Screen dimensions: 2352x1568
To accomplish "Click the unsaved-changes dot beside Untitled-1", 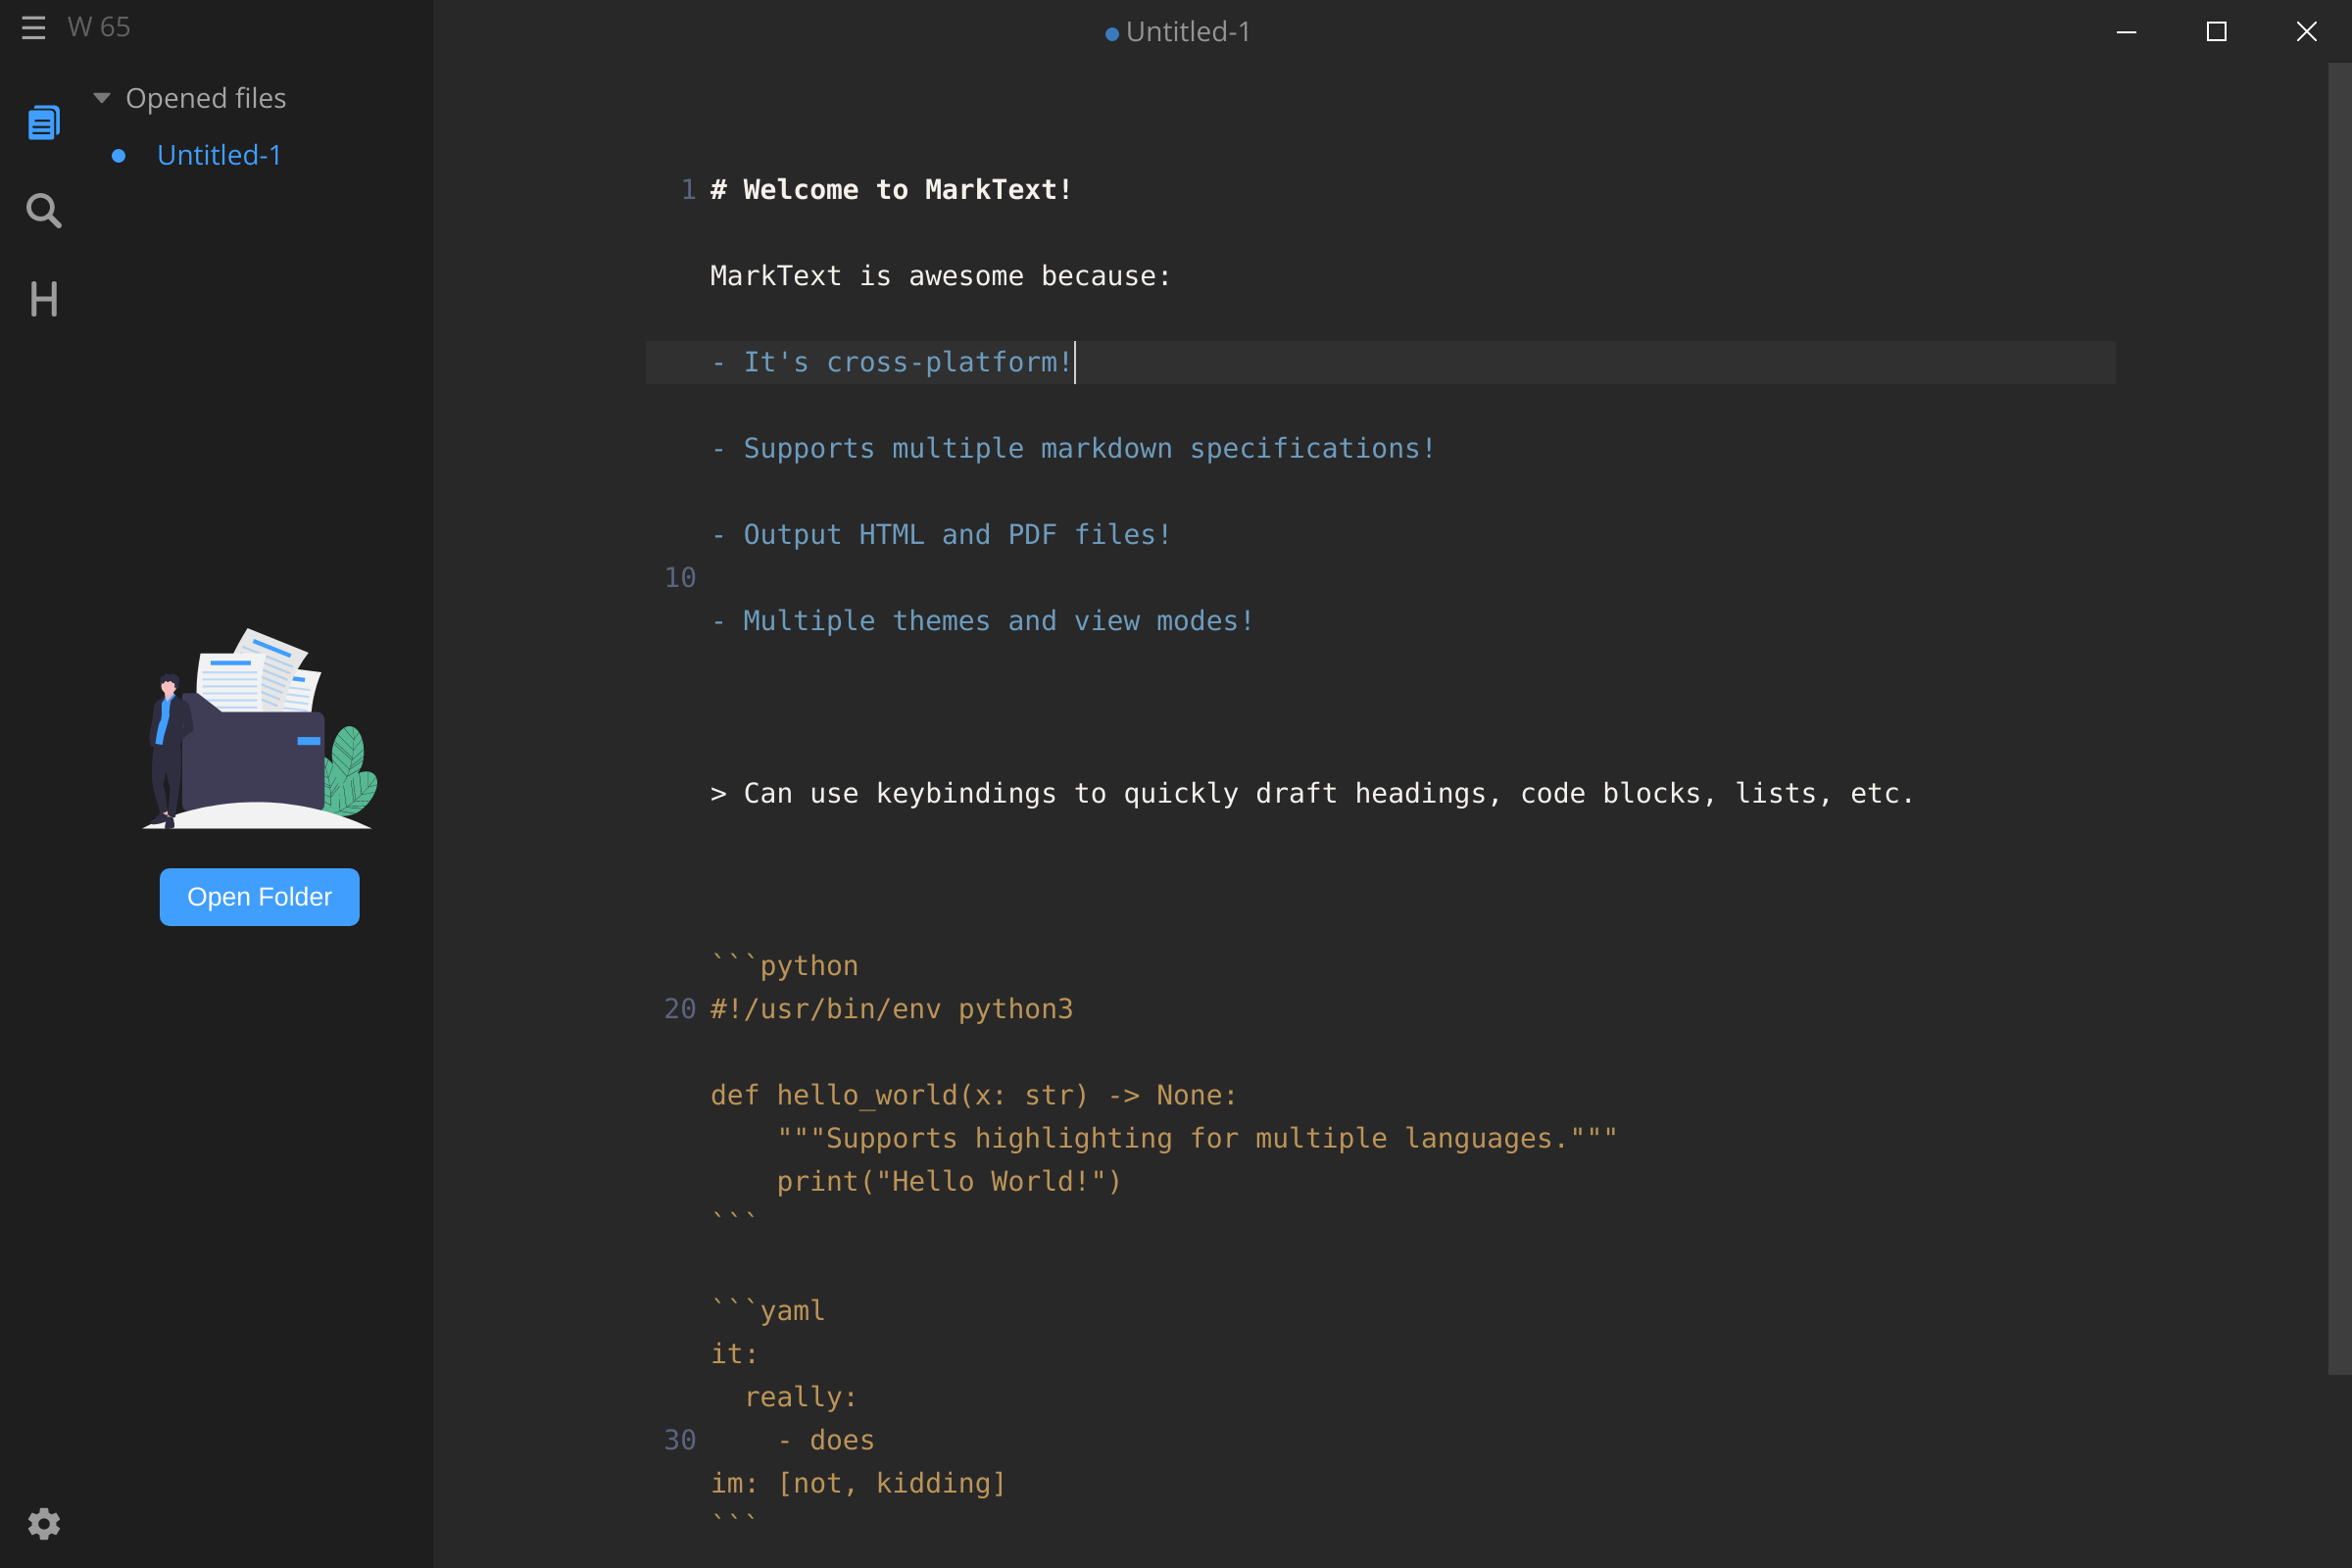I will tap(119, 155).
